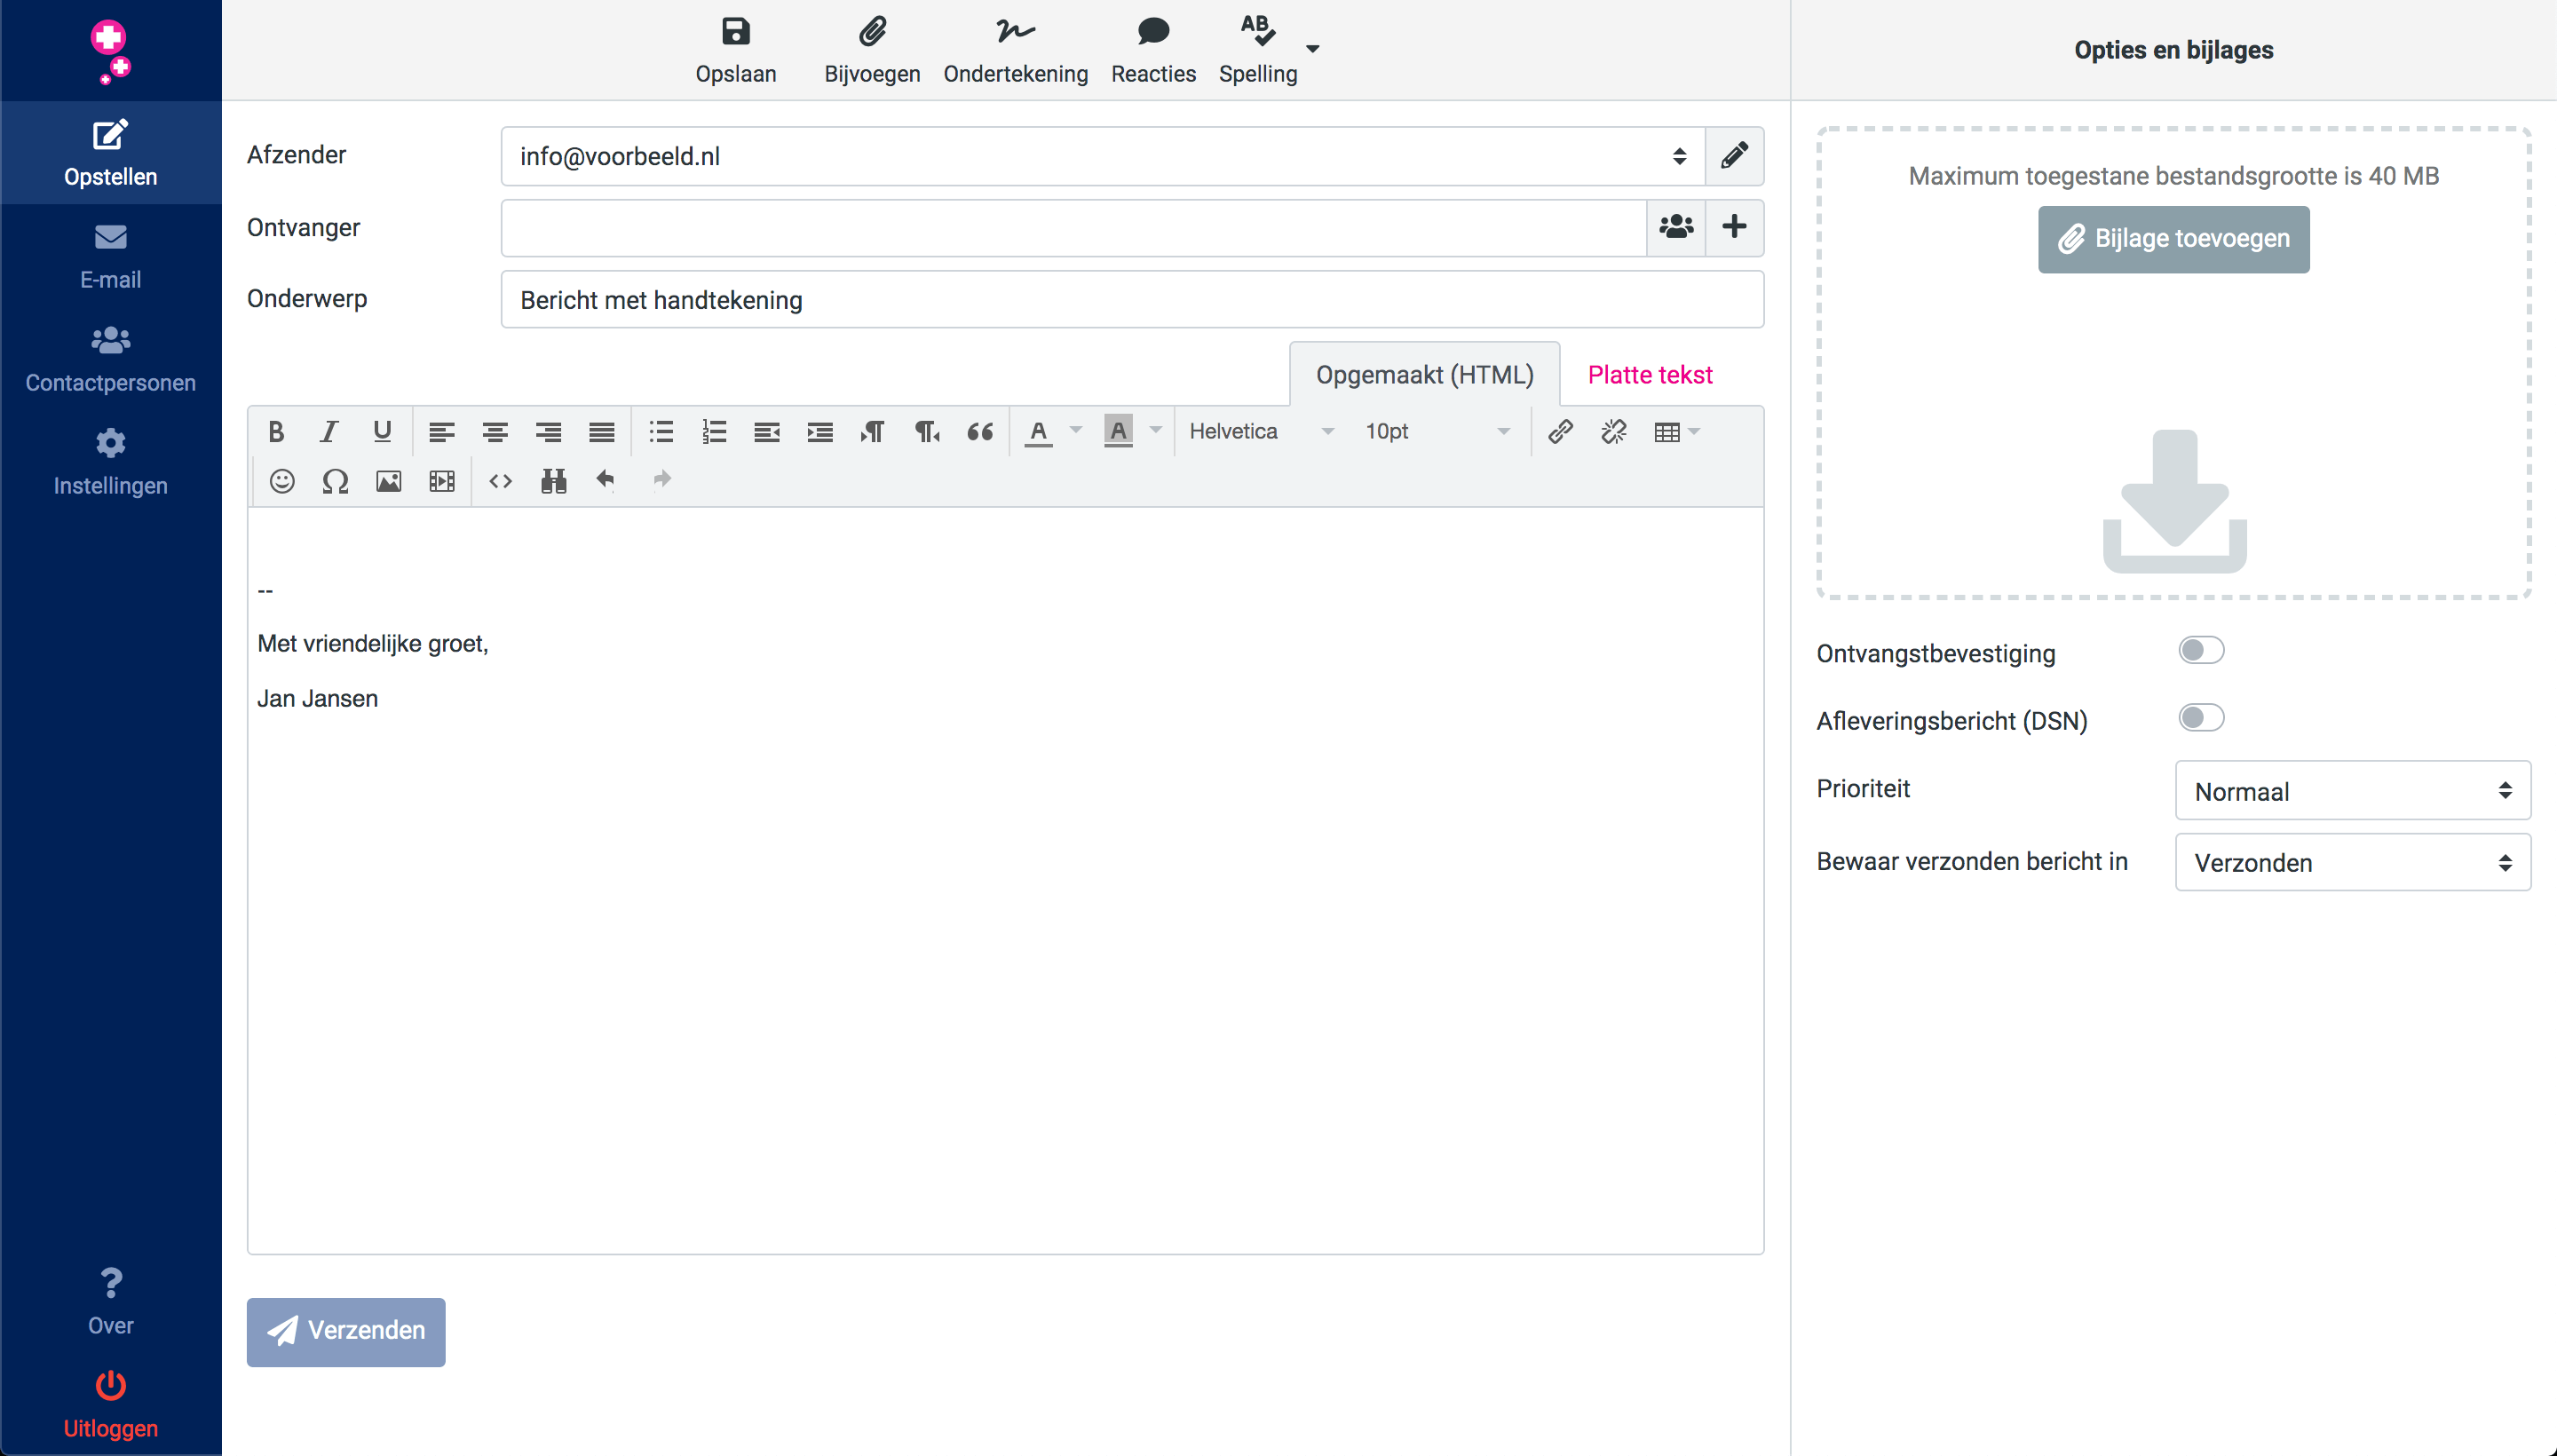Click the find and replace binoculars icon
2557x1456 pixels.
click(x=553, y=481)
